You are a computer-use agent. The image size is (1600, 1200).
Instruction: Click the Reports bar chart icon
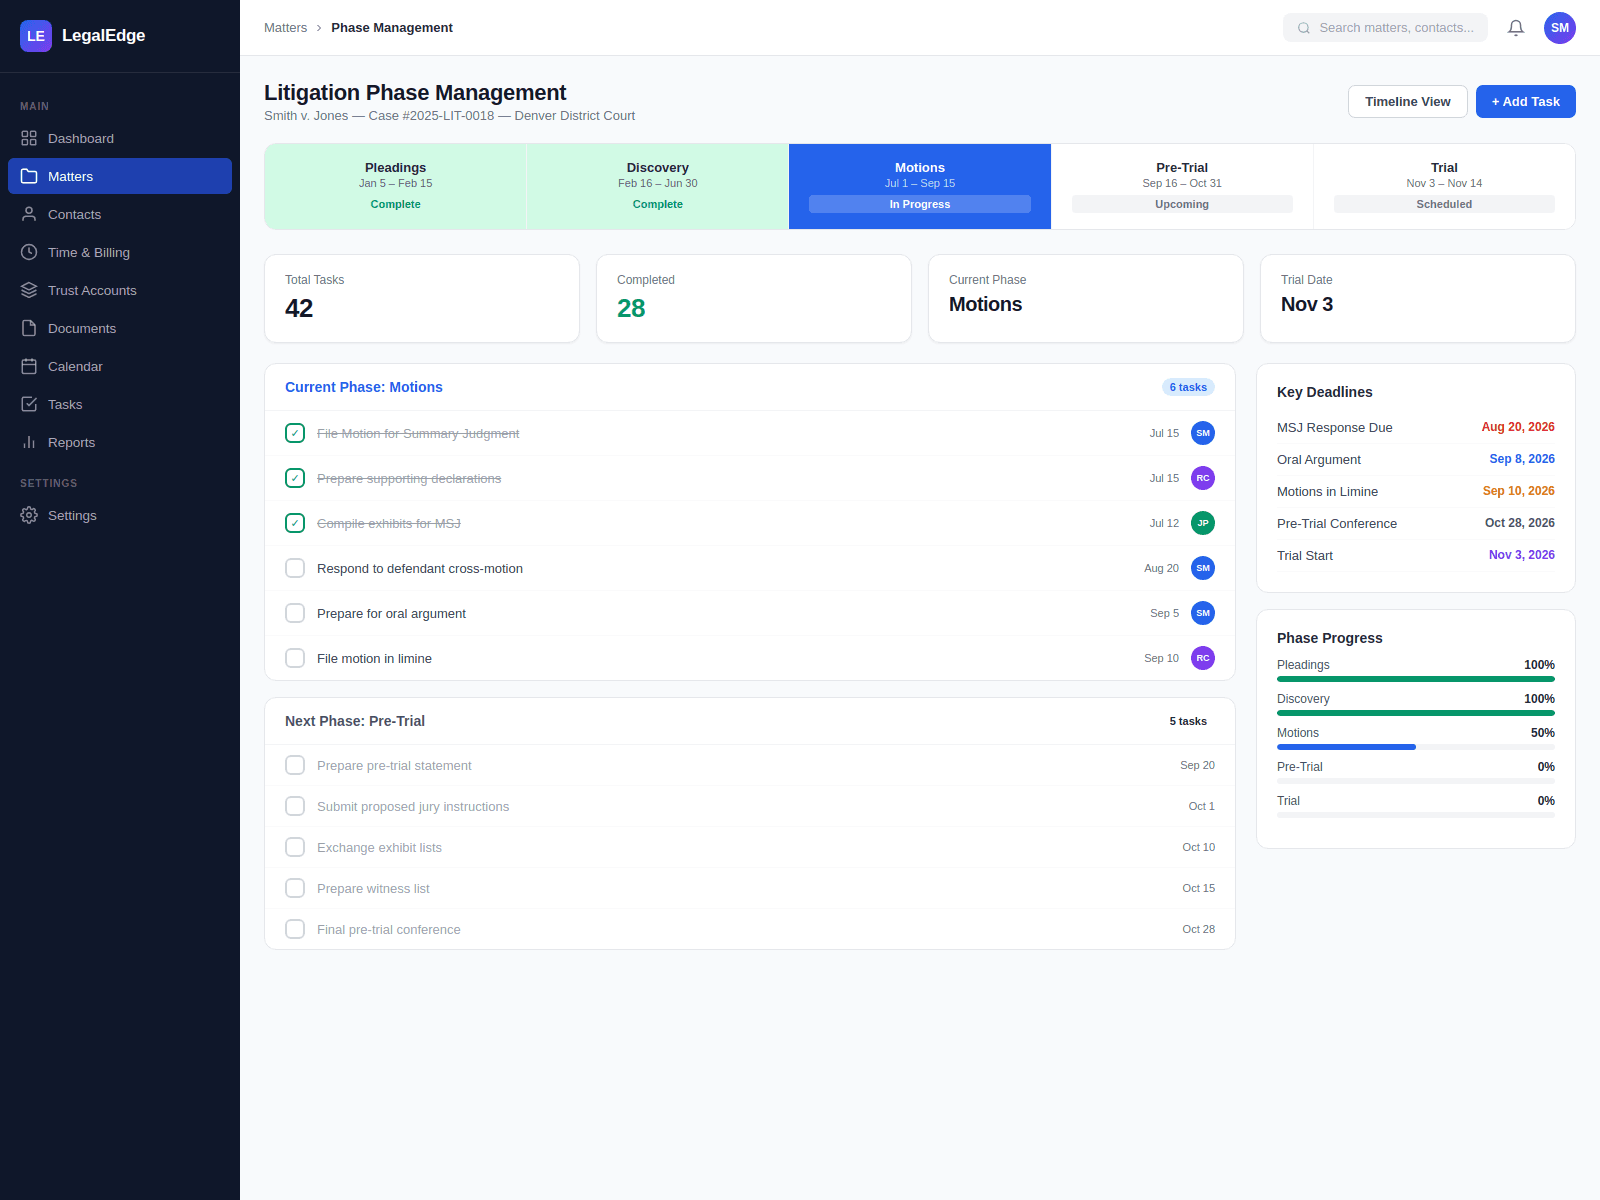(29, 442)
